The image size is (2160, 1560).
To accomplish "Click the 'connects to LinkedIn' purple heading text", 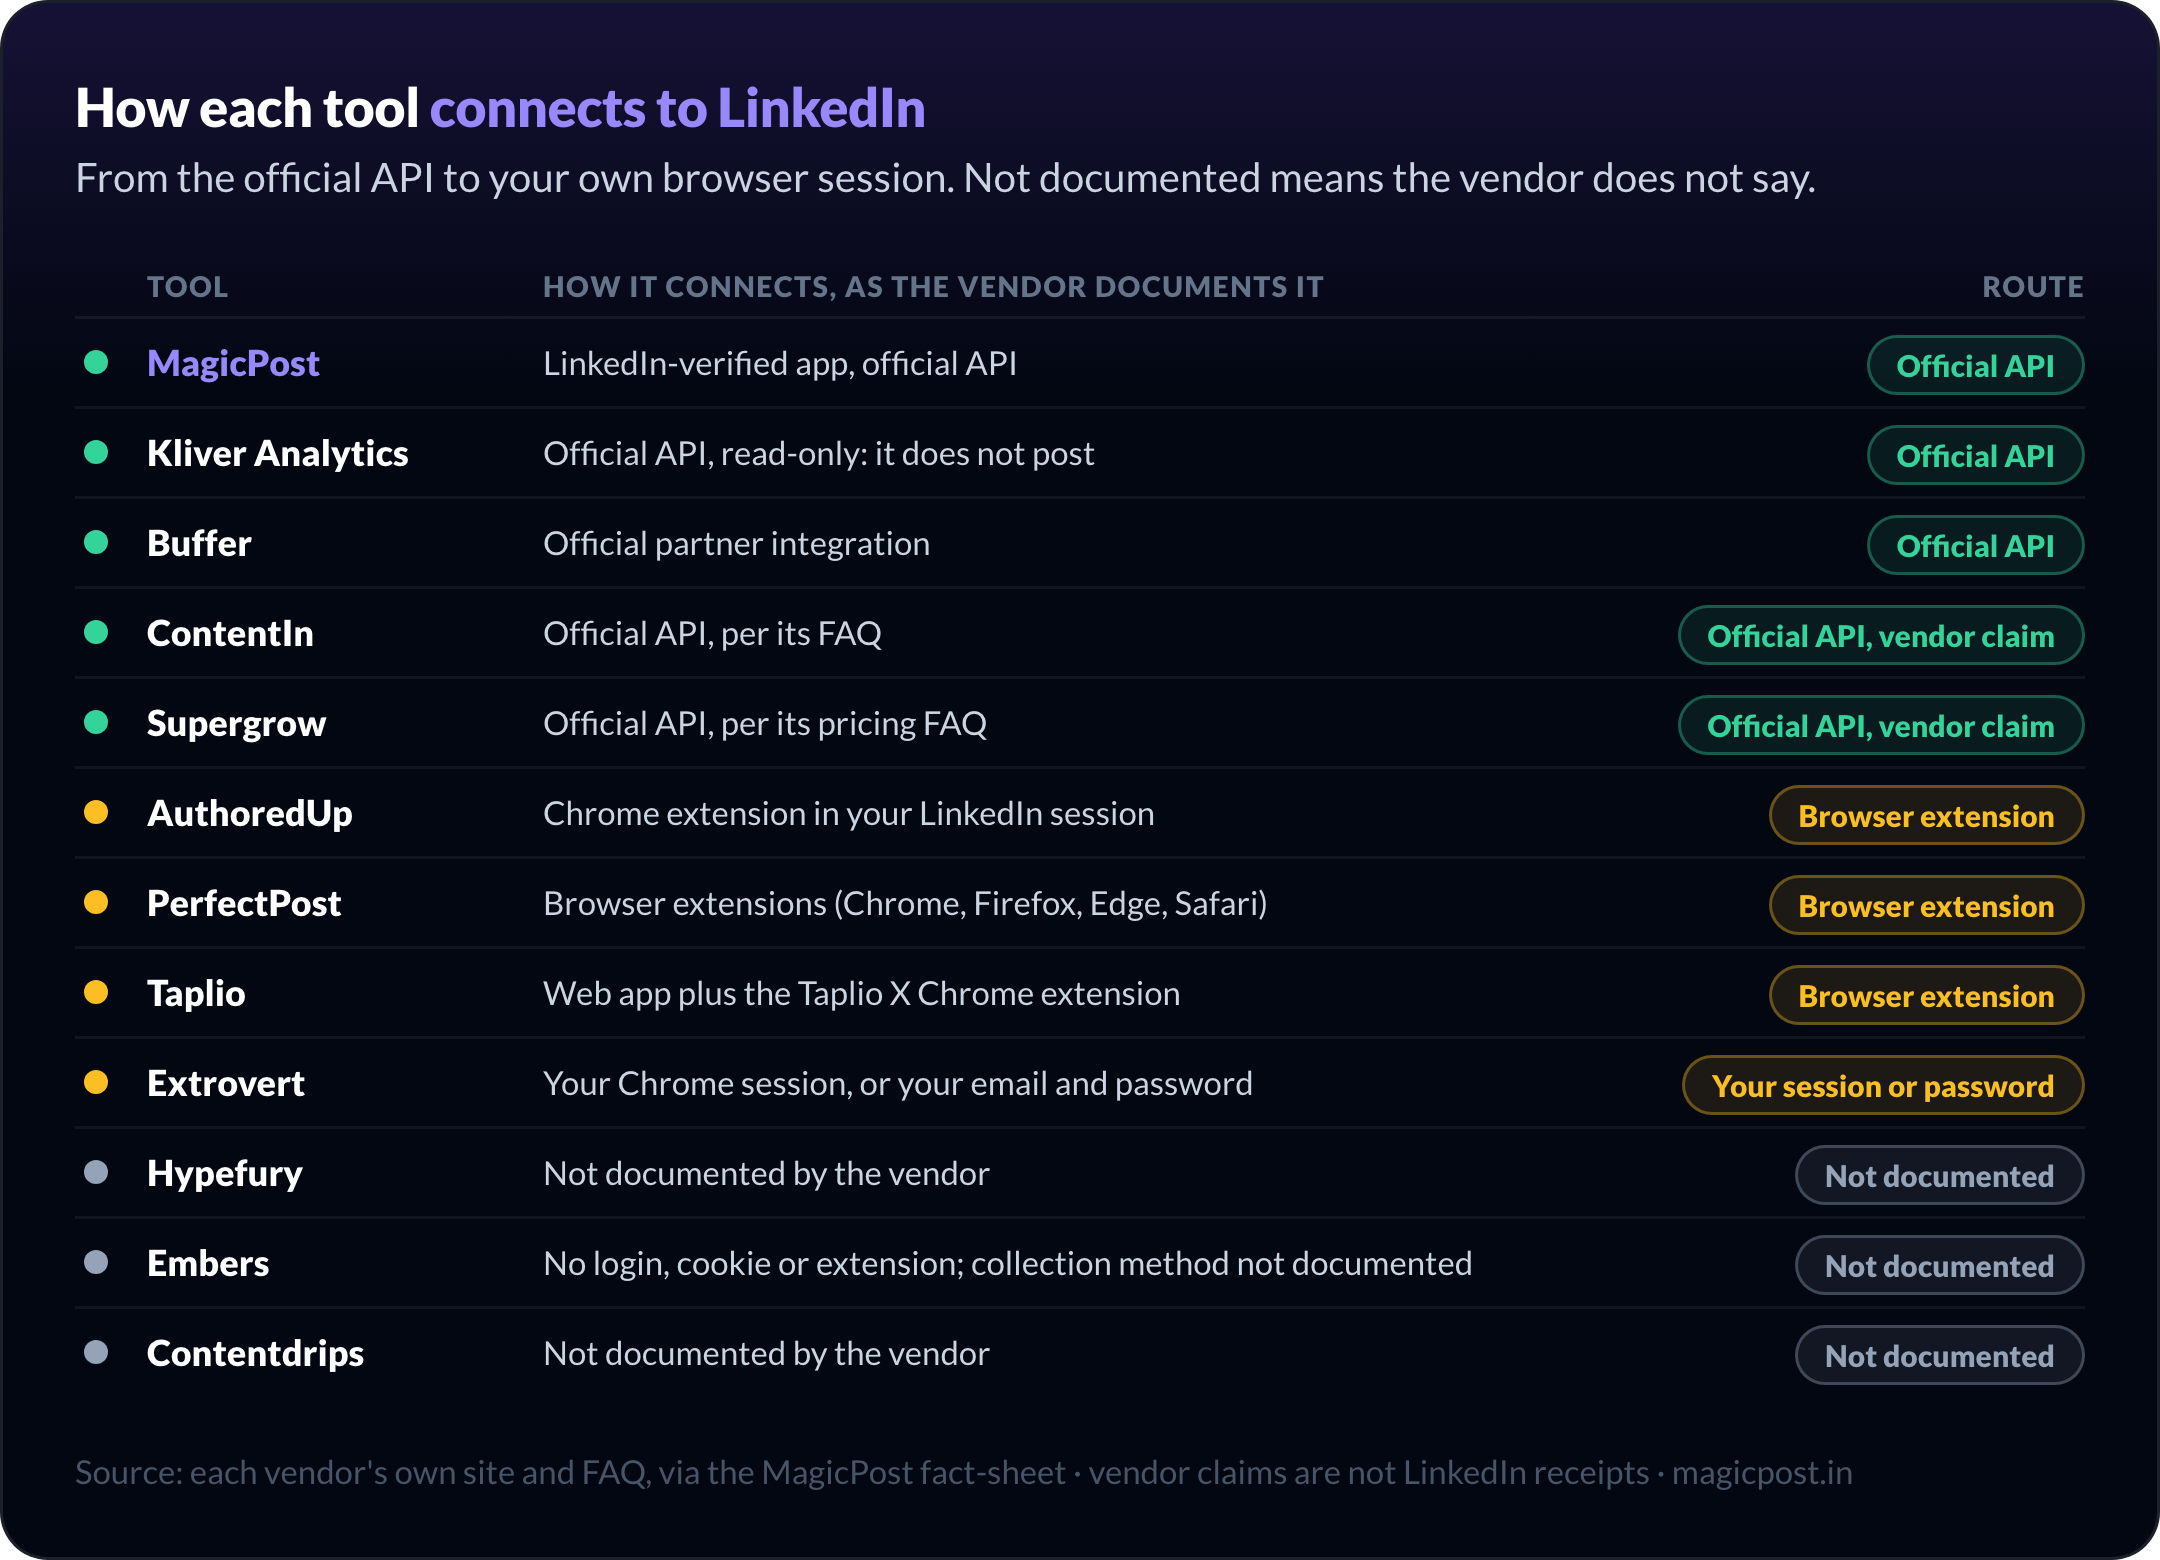I will click(x=678, y=108).
